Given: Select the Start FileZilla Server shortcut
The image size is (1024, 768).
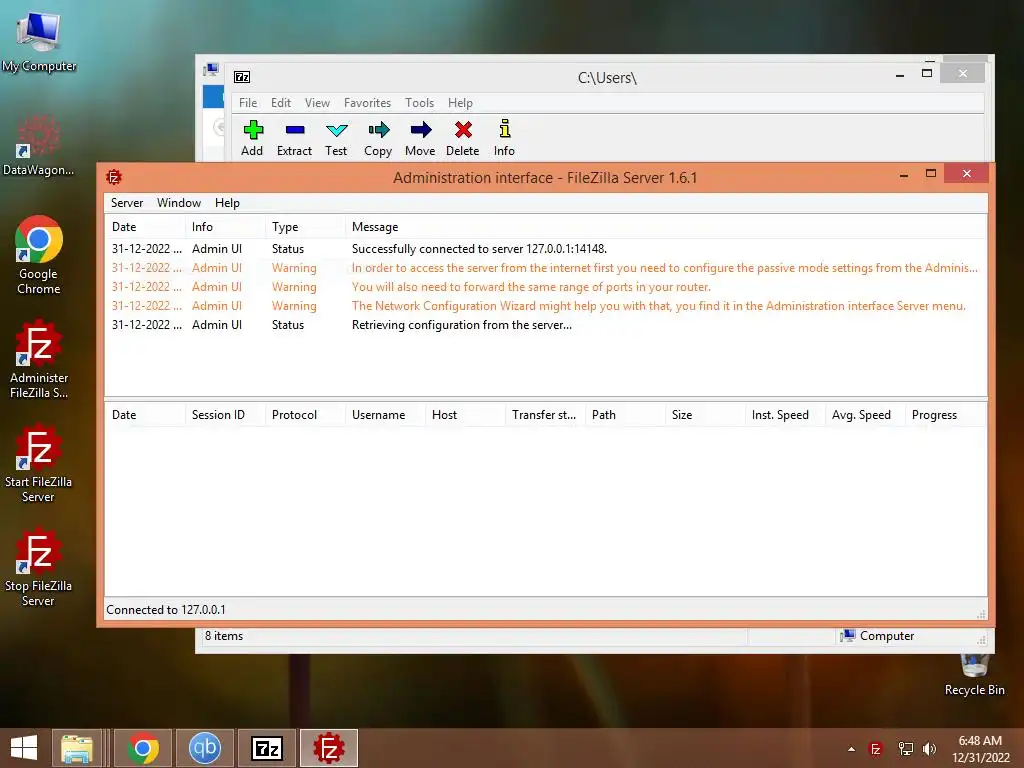Looking at the screenshot, I should (39, 463).
